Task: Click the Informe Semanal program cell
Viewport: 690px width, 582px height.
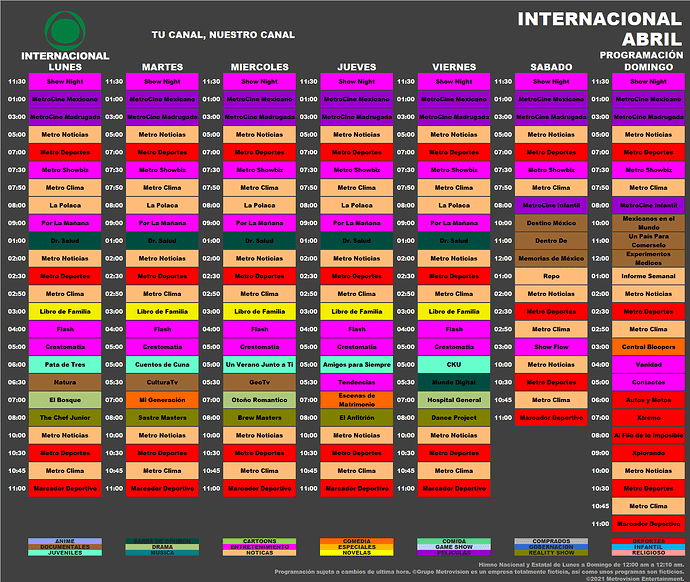Action: (649, 276)
